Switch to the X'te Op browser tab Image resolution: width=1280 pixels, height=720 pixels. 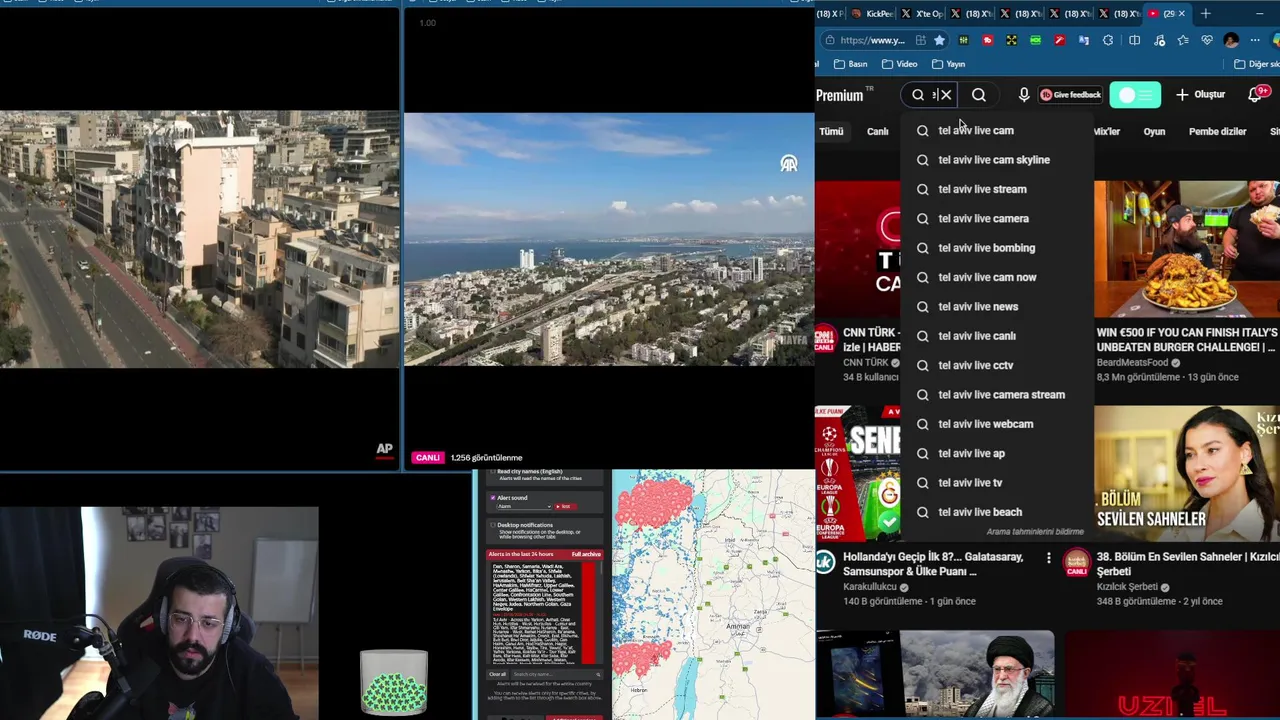[922, 13]
